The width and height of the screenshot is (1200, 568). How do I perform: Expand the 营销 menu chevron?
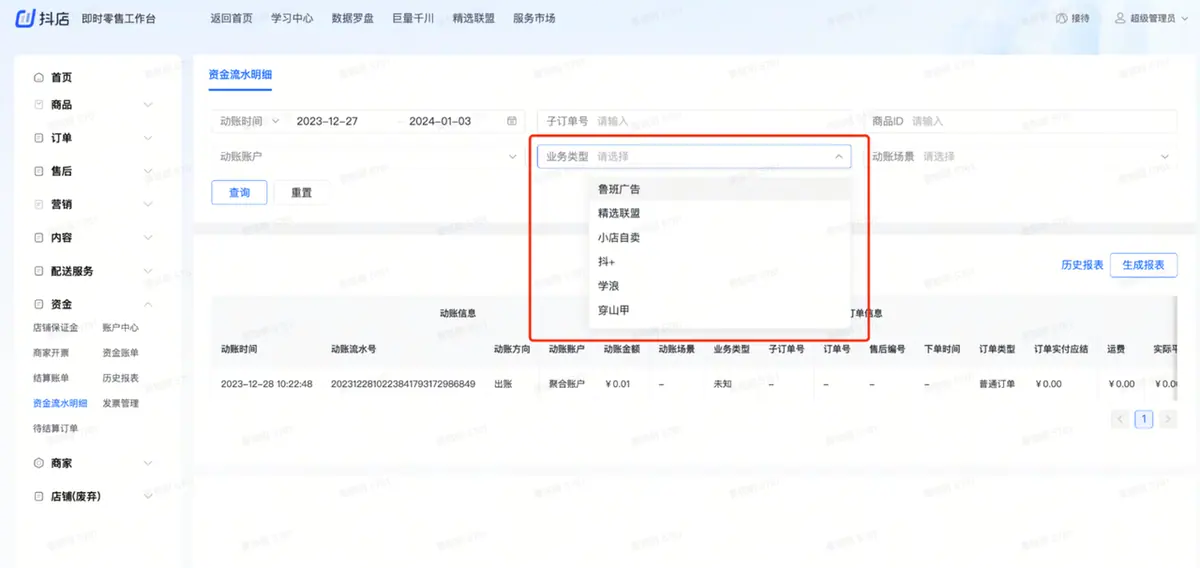click(148, 204)
